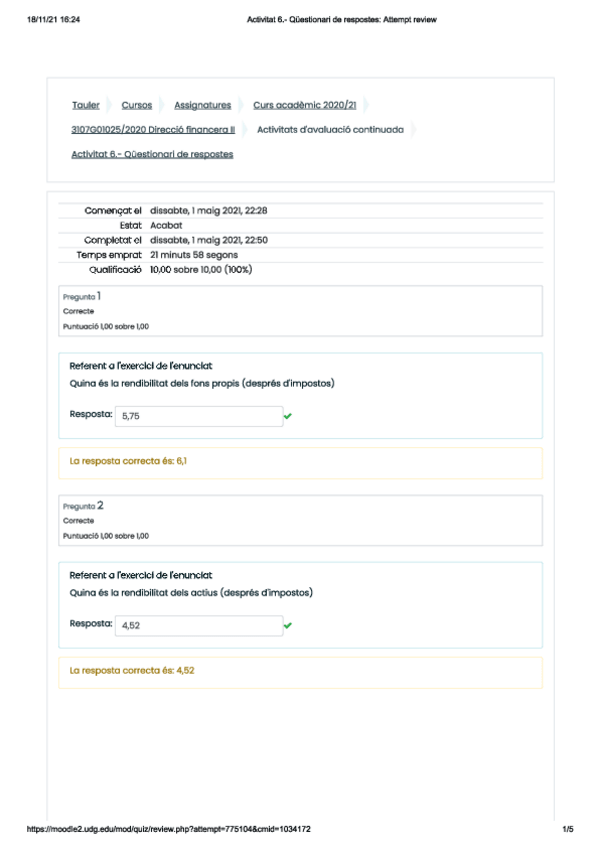The height and width of the screenshot is (848, 599).
Task: Open 3107G01025/2020 Direcció financera II link
Action: tap(153, 130)
